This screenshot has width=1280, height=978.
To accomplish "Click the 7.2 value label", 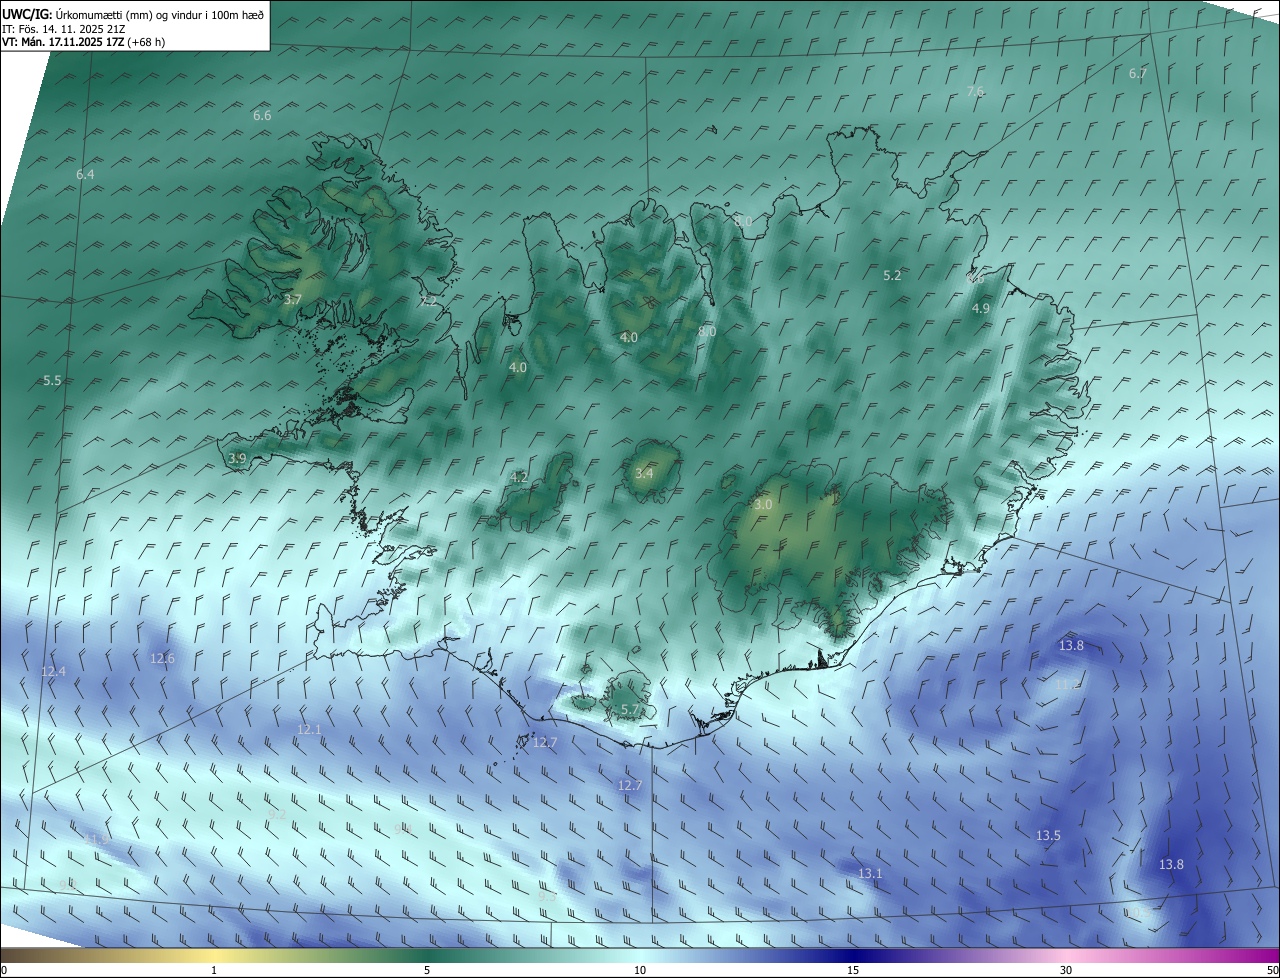I will pos(428,301).
